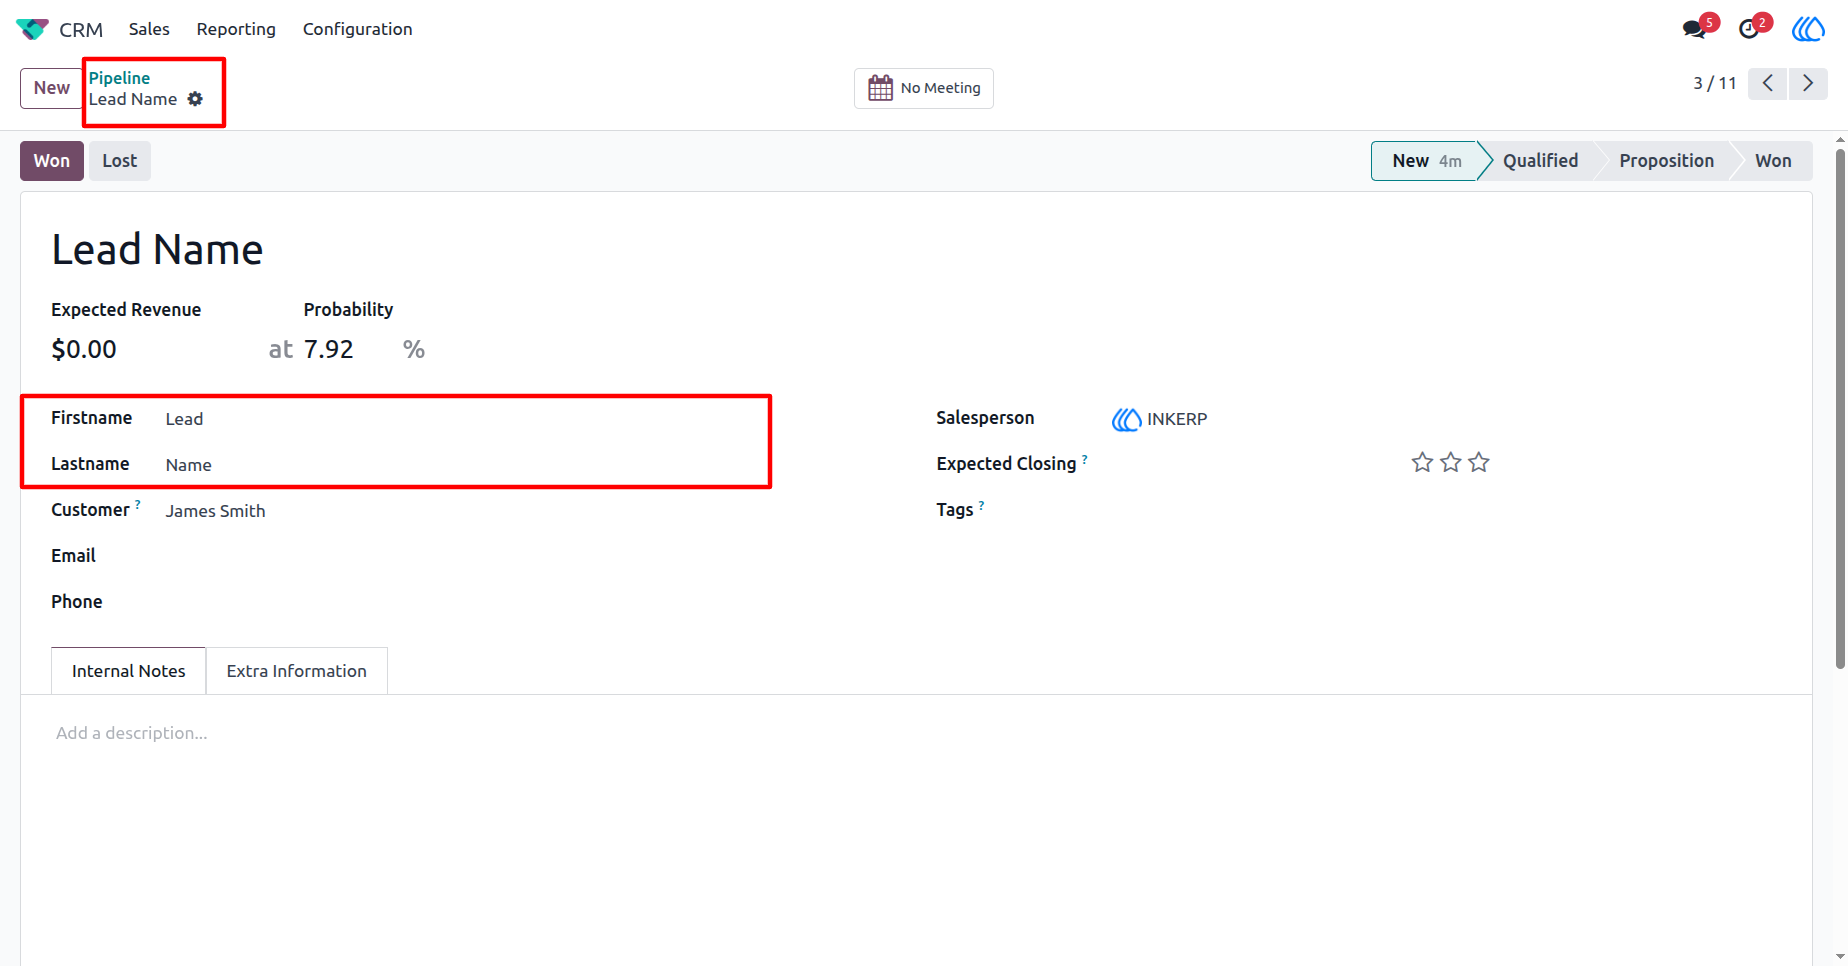Screen dimensions: 1848x966
Task: Switch to the Extra Information tab
Action: (297, 671)
